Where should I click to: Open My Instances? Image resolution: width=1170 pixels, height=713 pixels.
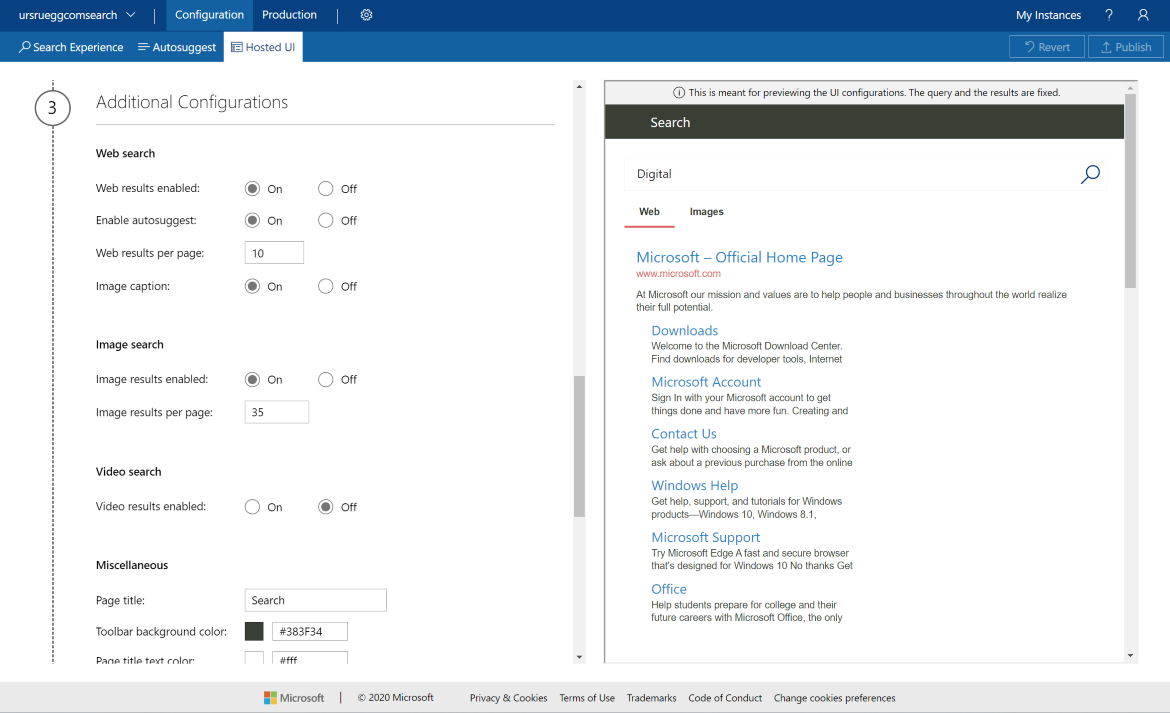[x=1048, y=15]
